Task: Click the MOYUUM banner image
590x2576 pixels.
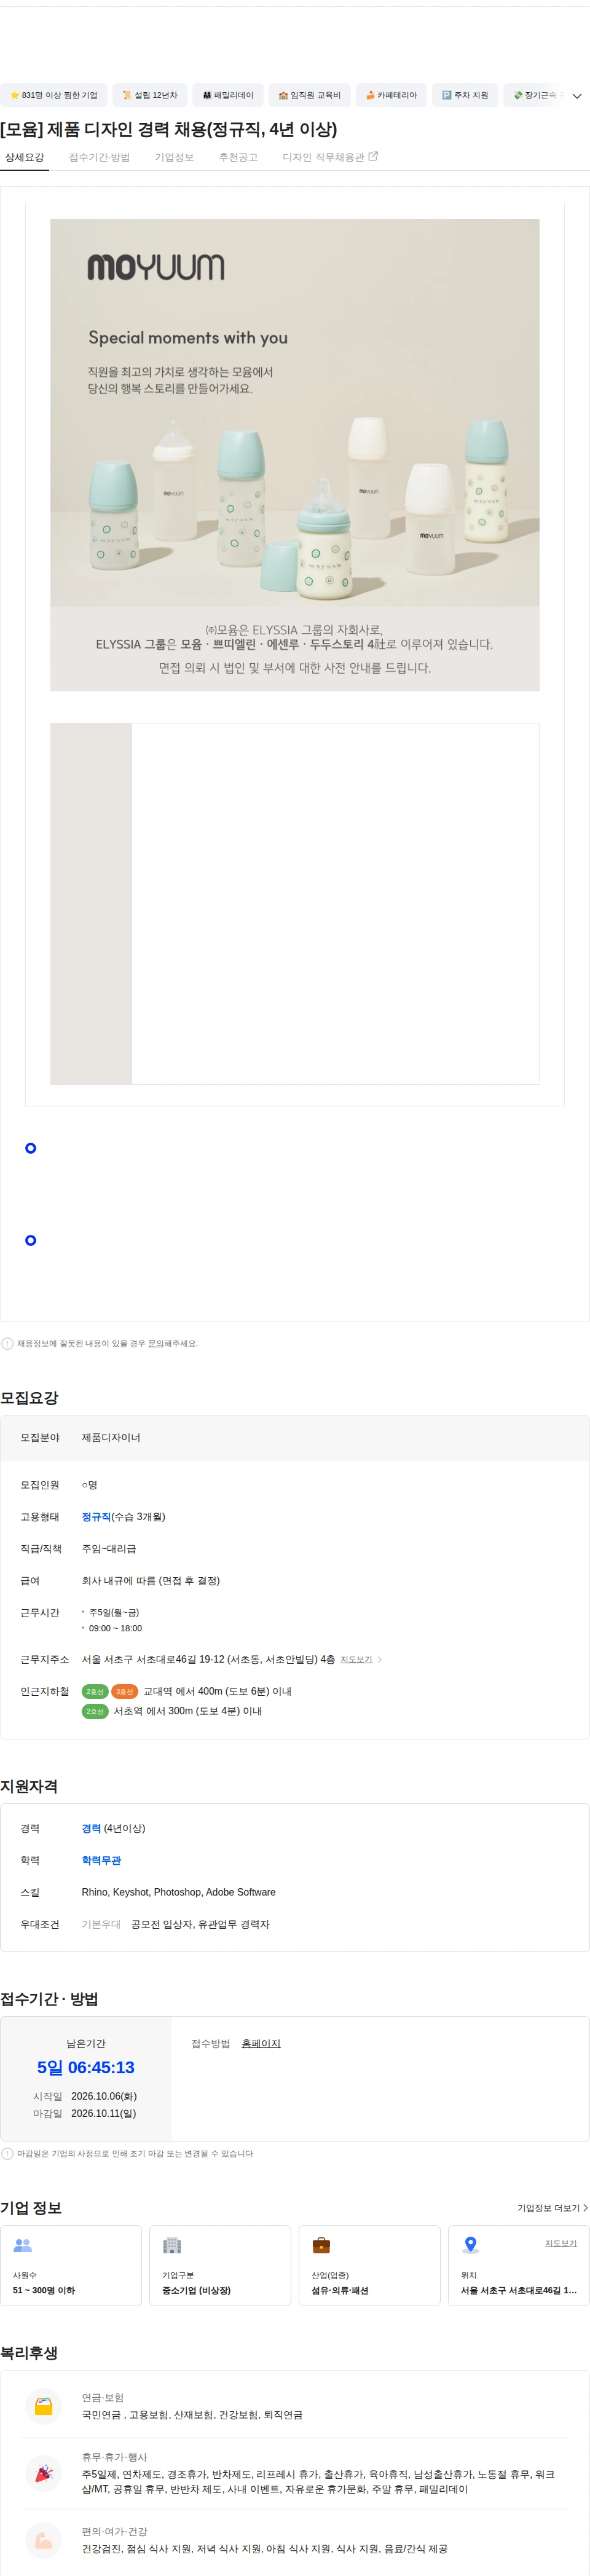Action: [x=295, y=455]
